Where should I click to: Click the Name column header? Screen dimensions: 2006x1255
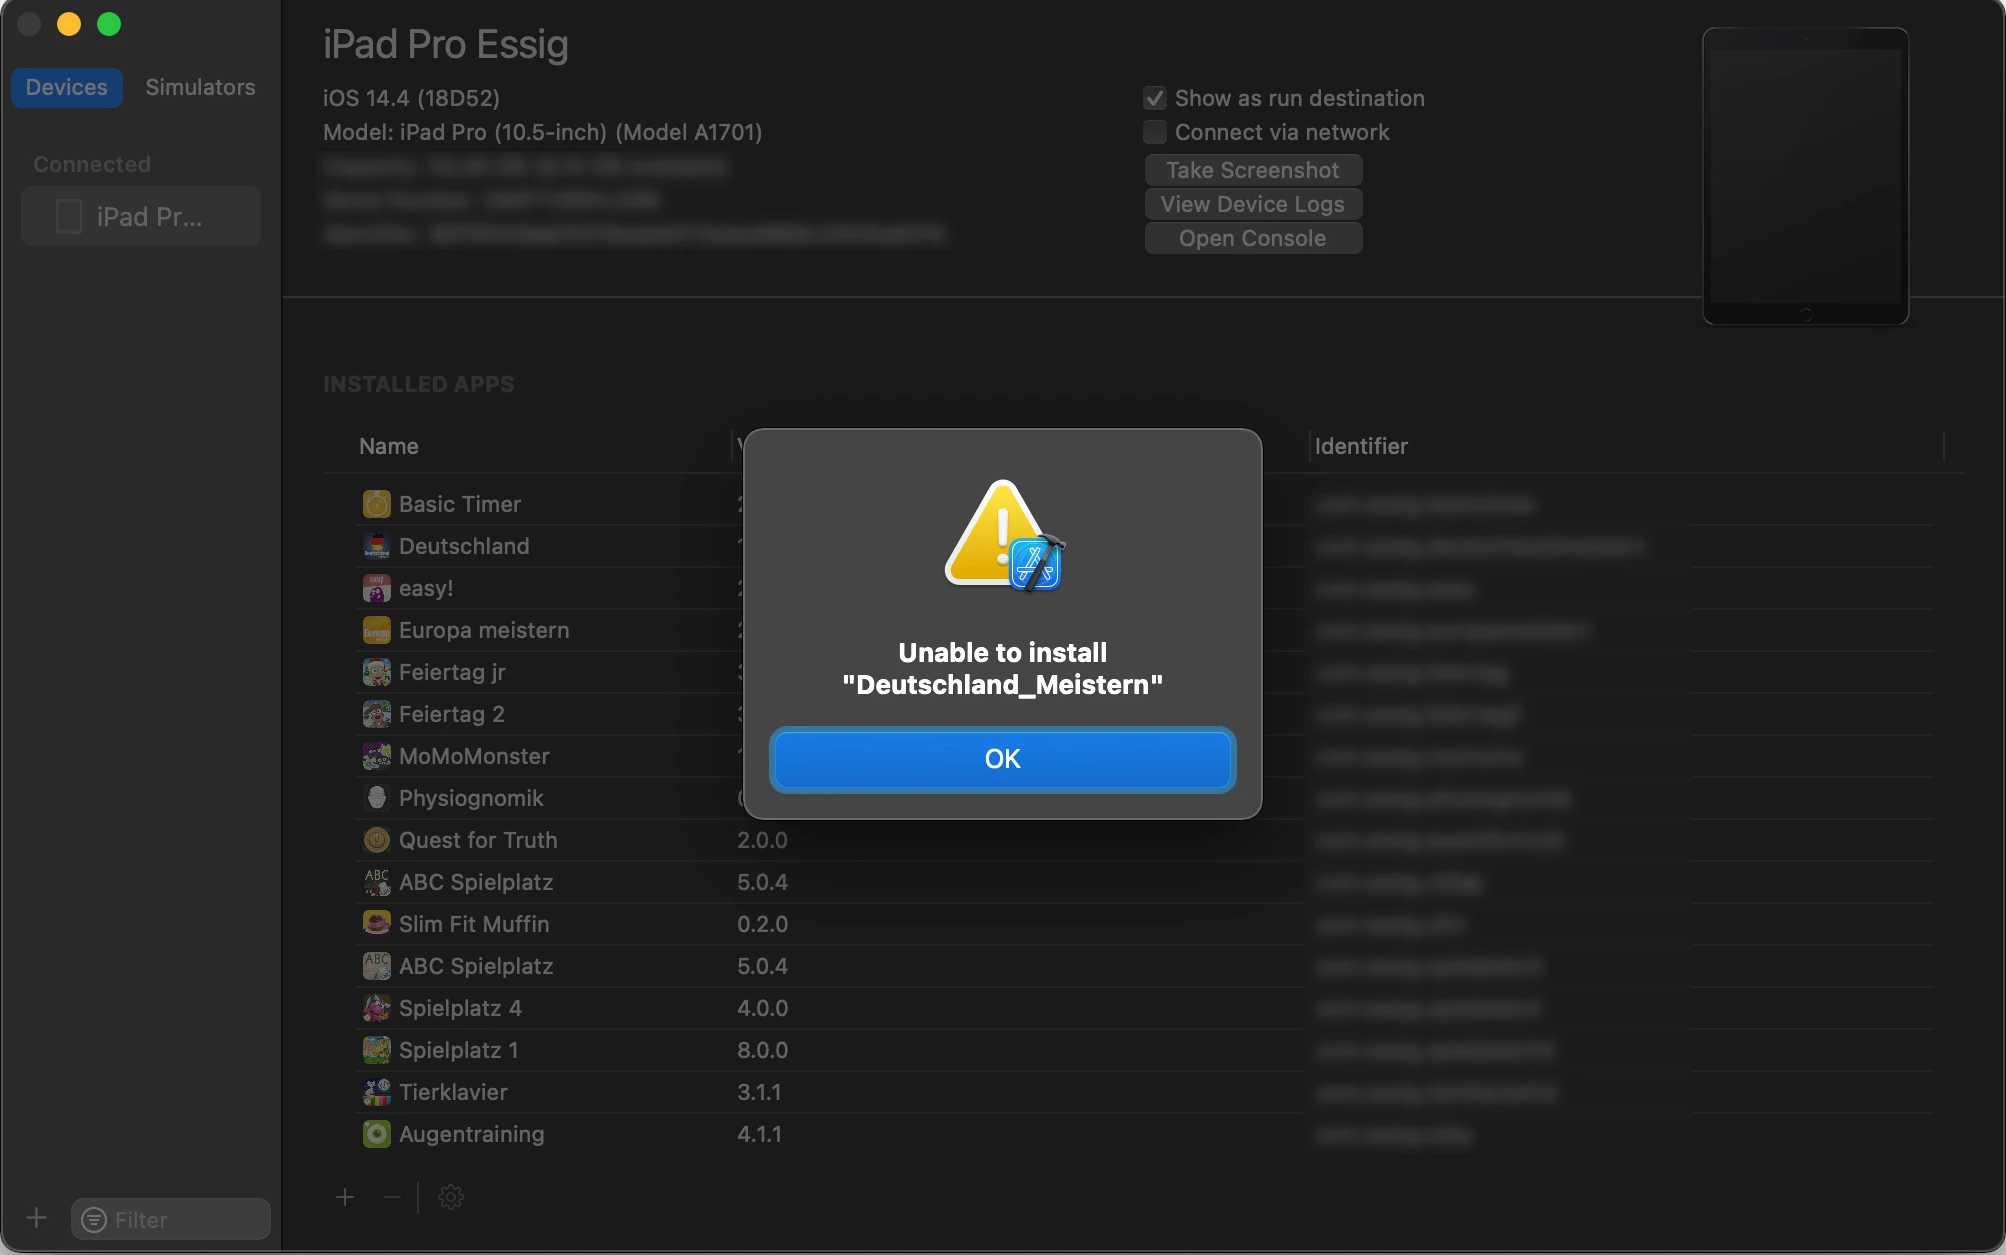coord(389,446)
